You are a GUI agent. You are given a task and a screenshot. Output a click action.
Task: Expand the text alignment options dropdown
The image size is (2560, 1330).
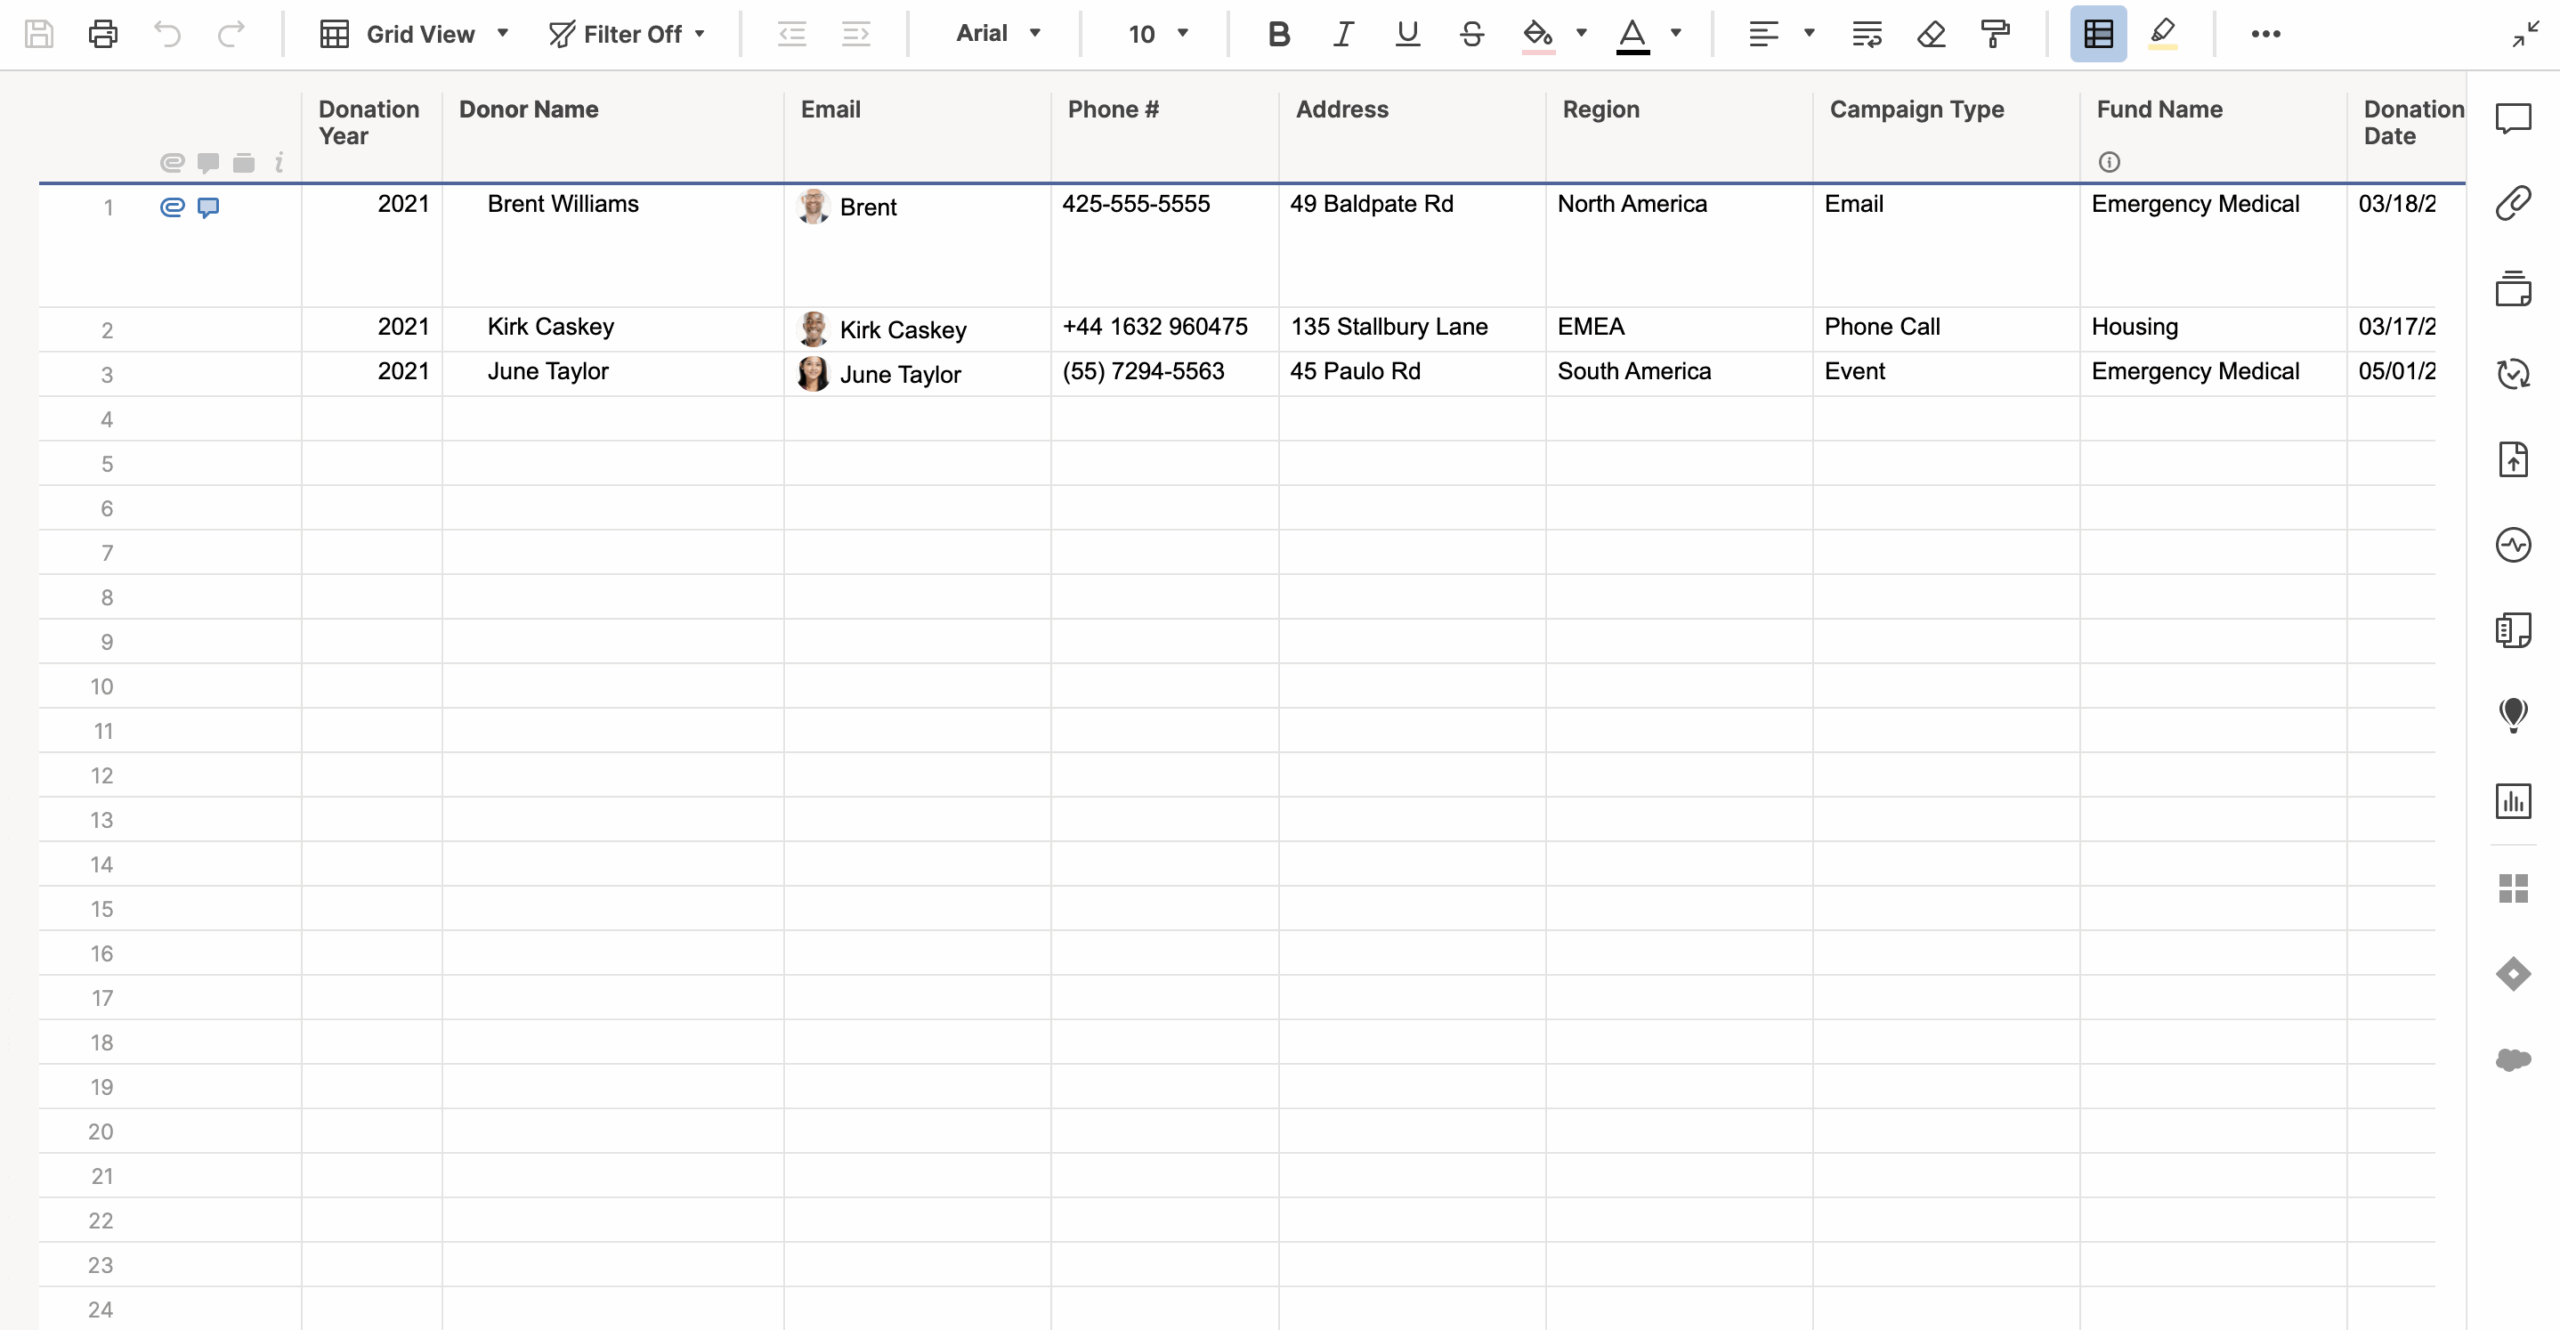click(x=1808, y=33)
